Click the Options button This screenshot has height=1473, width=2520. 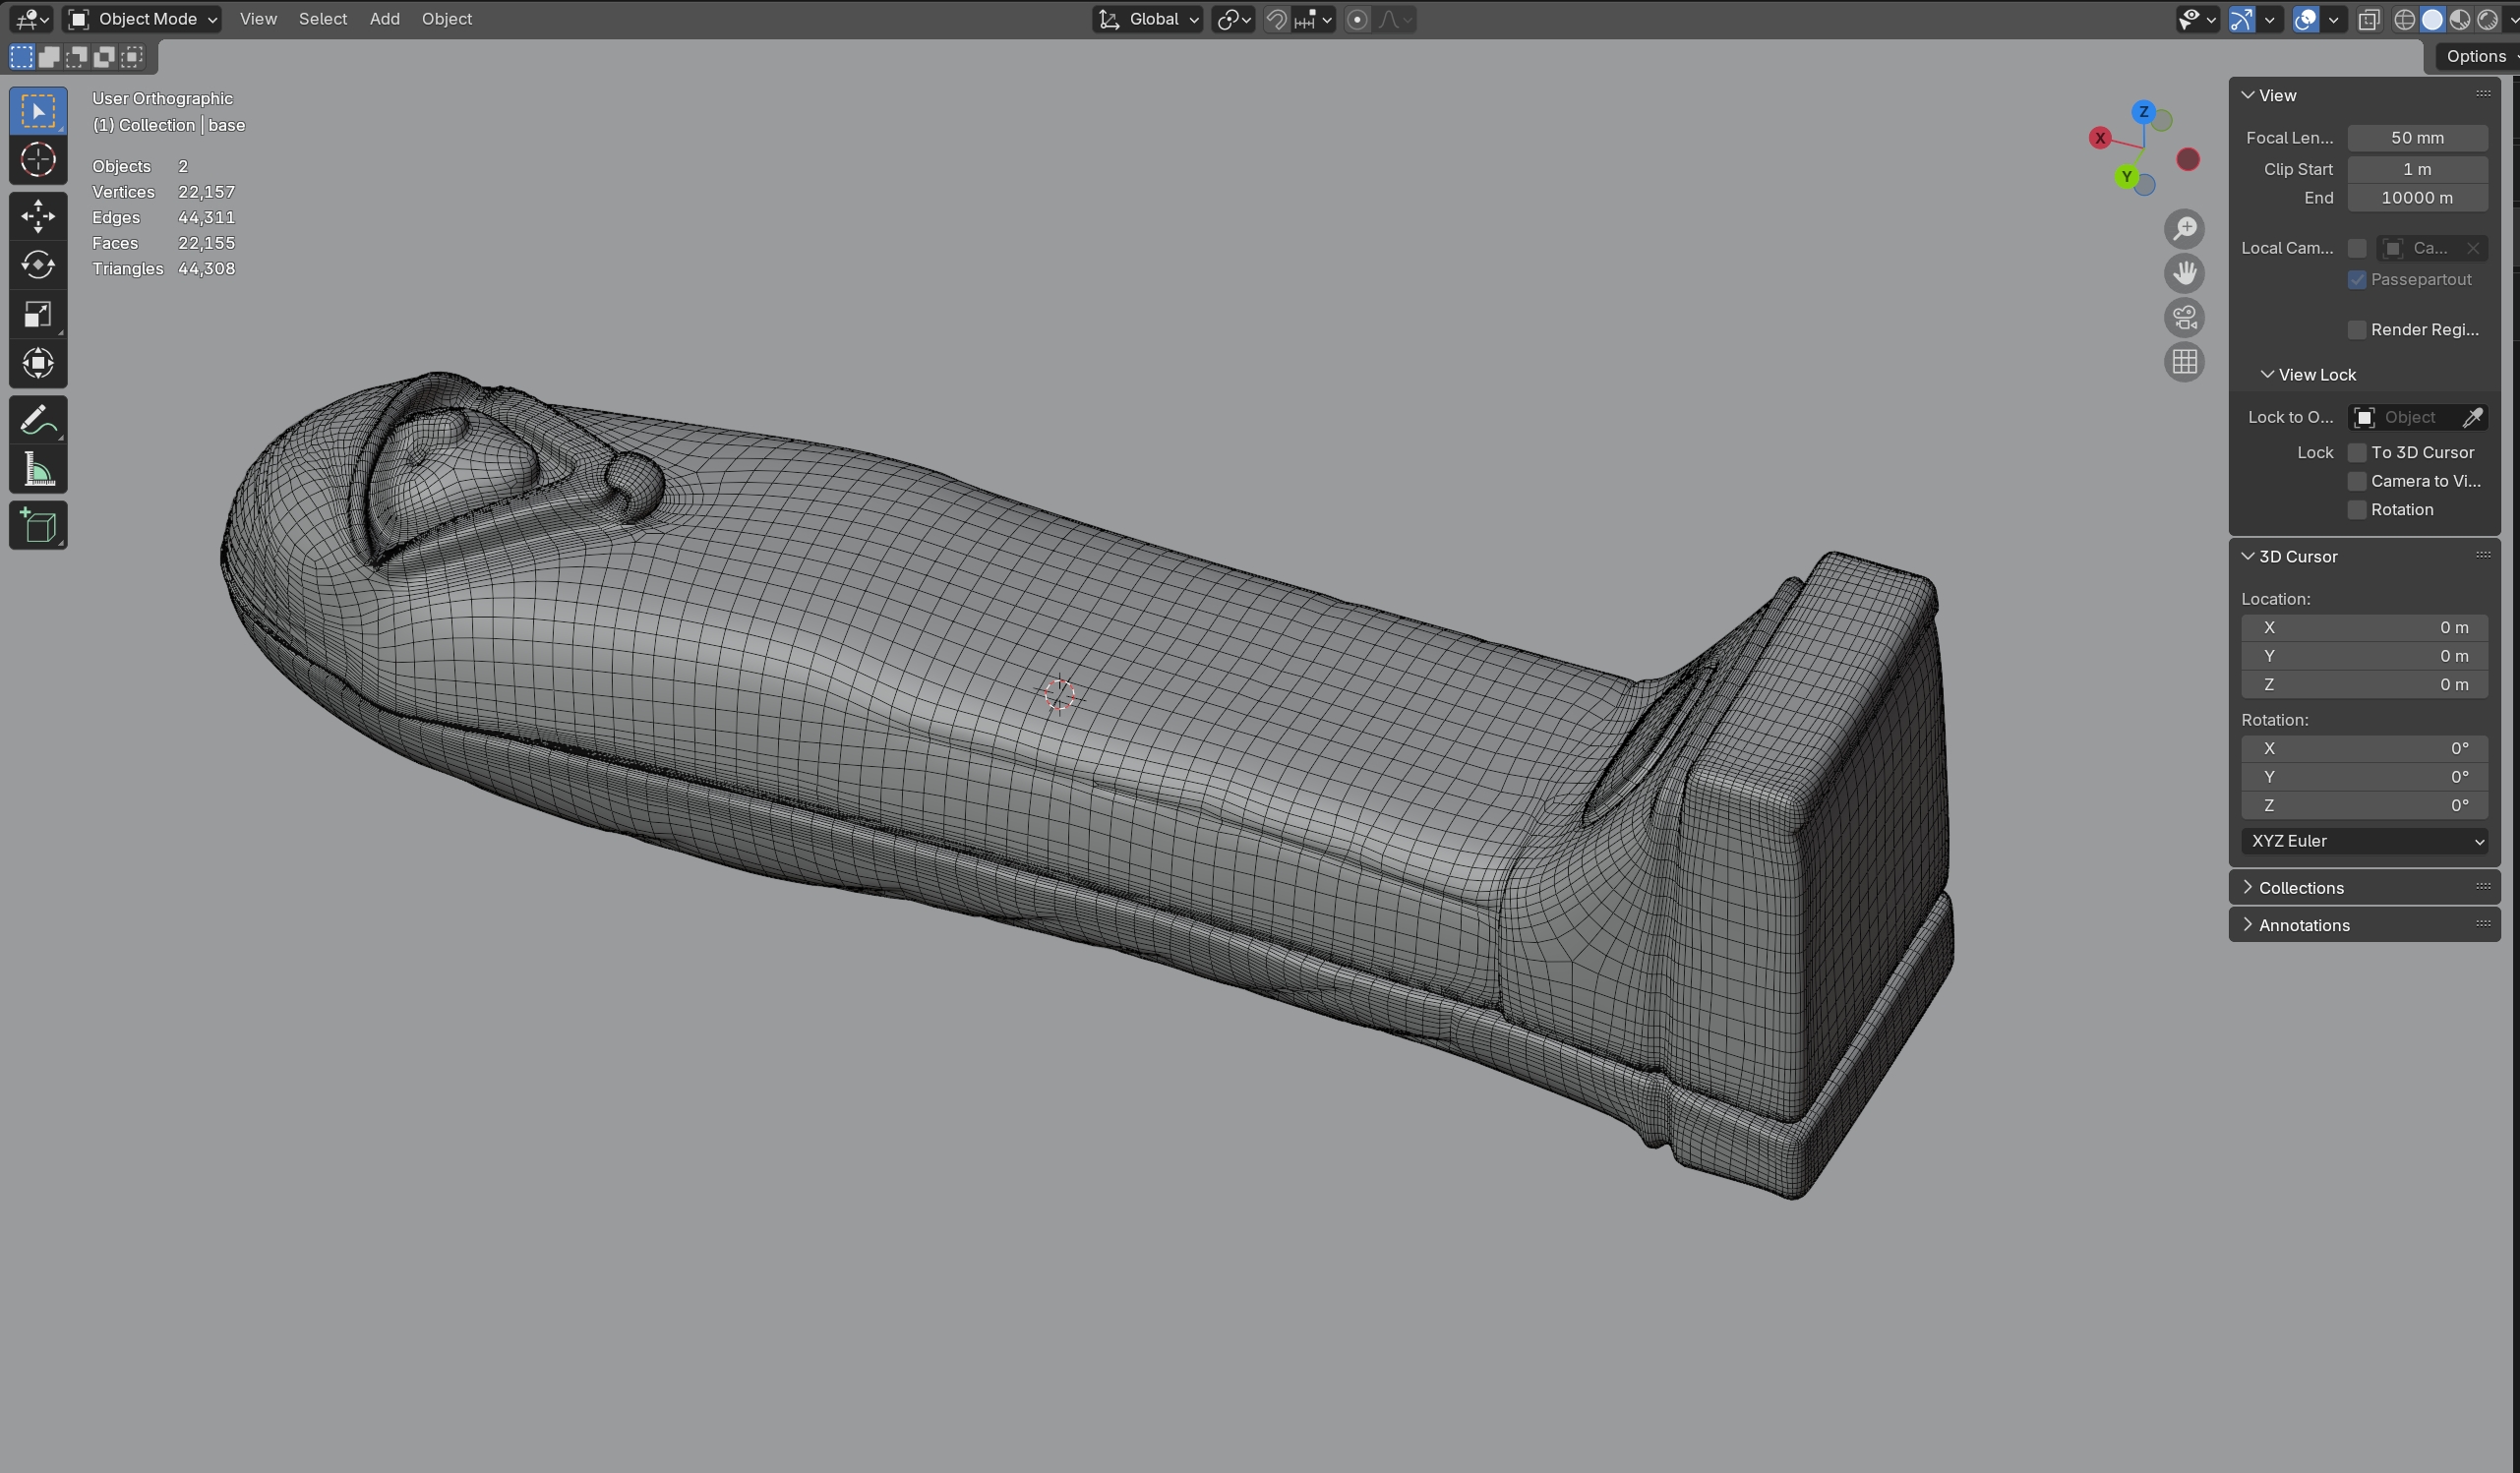pos(2476,57)
